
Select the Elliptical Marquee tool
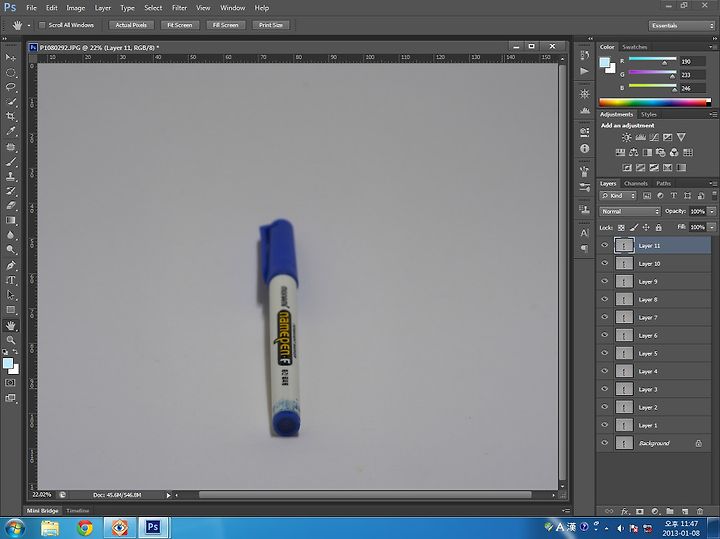[x=11, y=73]
